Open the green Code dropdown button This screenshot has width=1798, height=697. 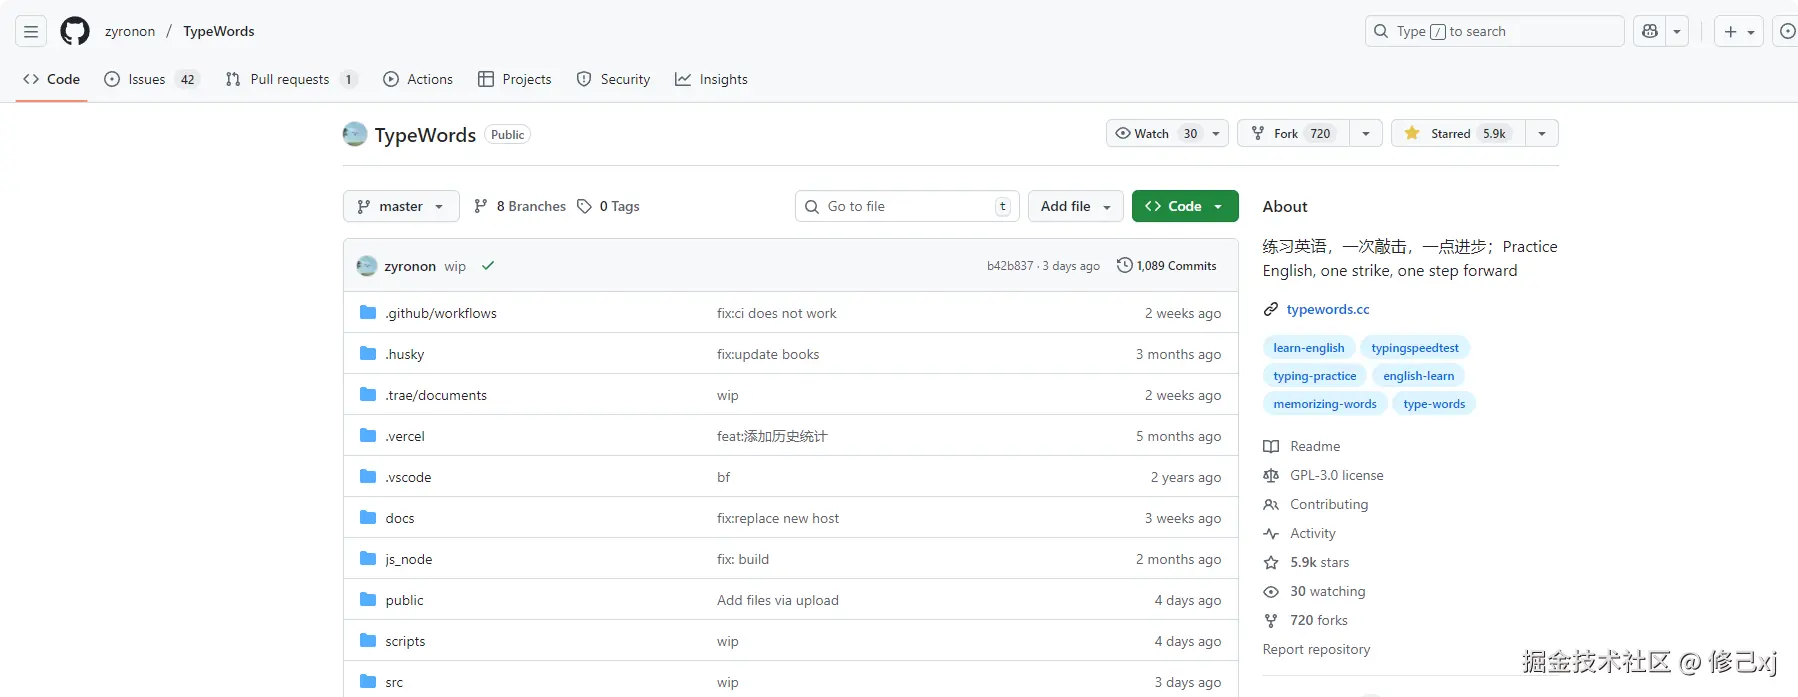[x=1185, y=206]
